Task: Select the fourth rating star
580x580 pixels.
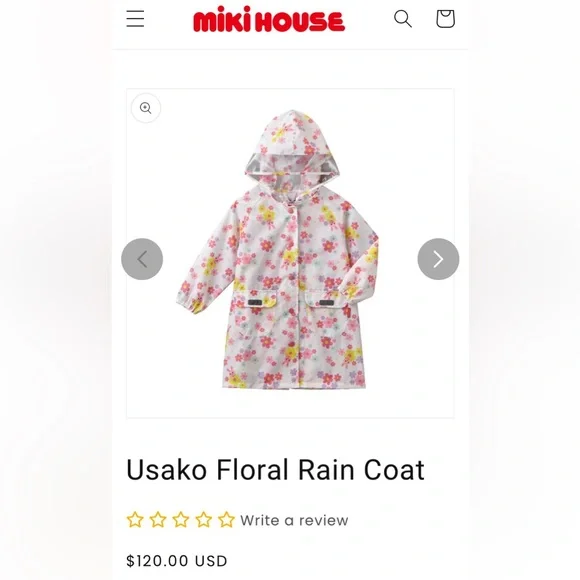Action: [x=204, y=520]
